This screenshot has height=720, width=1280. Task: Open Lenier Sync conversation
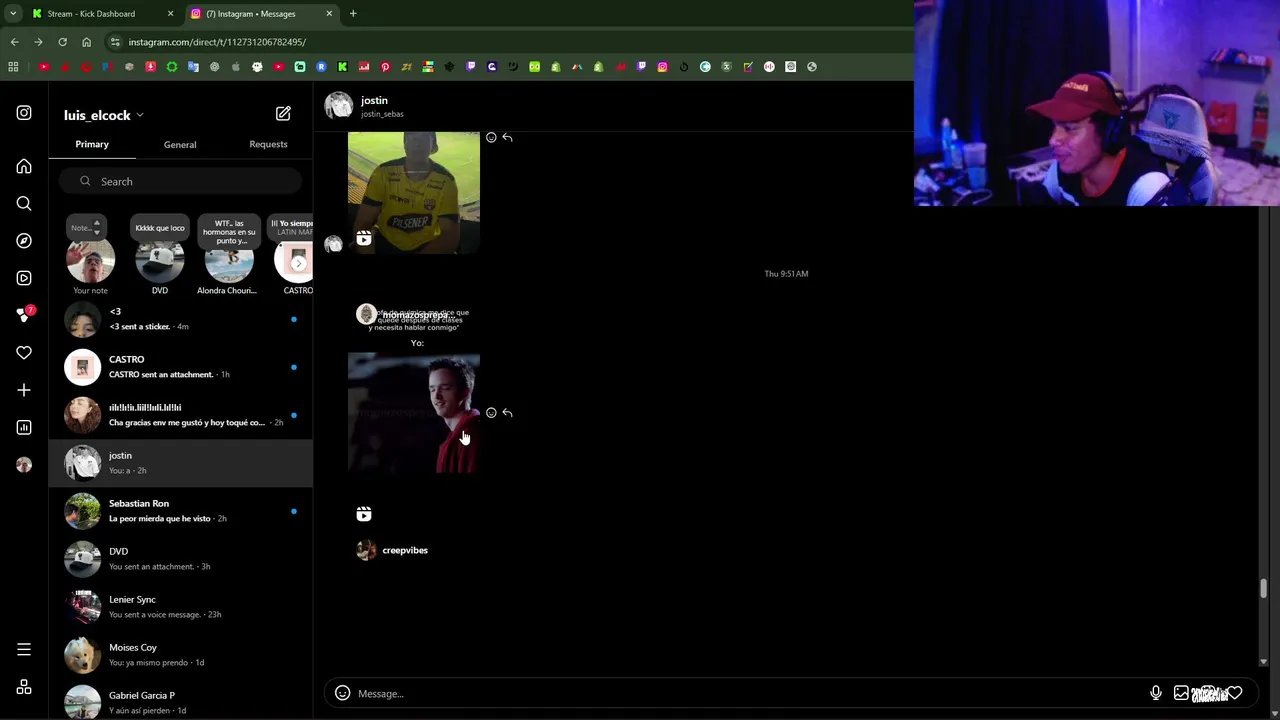click(x=181, y=607)
